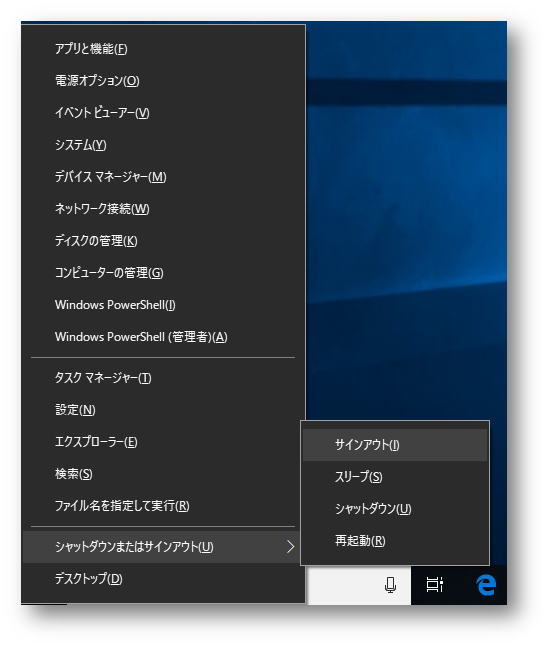The image size is (549, 647).
Task: Run Windows PowerShell (管理者)(A)
Action: click(x=164, y=337)
